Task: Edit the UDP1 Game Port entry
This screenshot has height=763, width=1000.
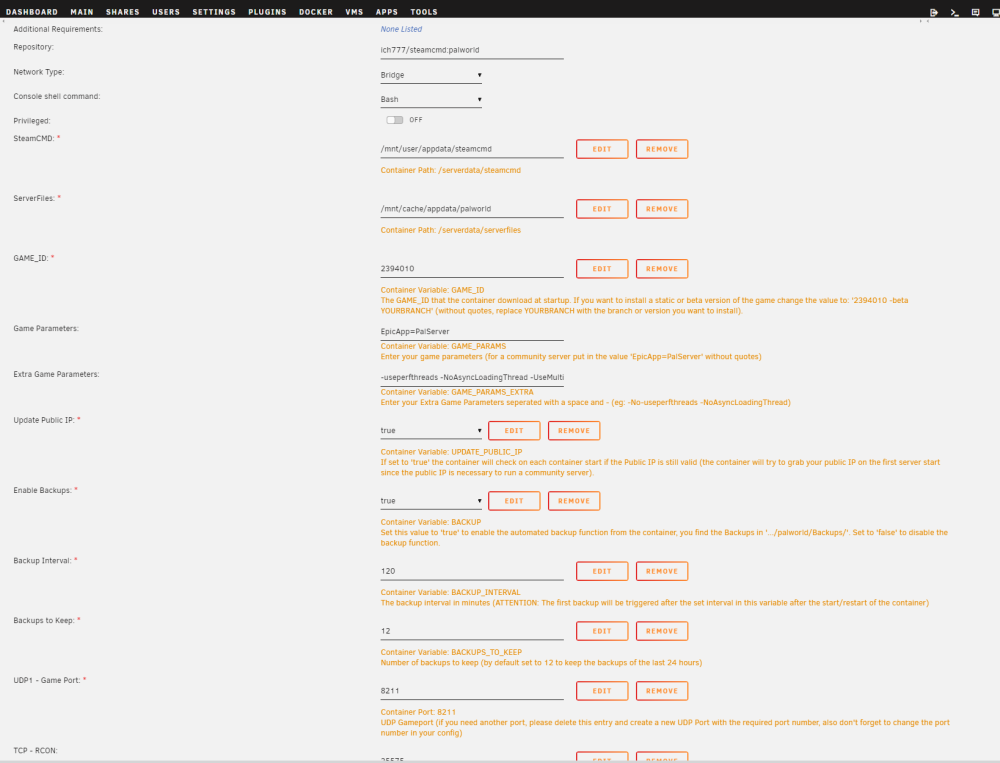Action: tap(602, 692)
